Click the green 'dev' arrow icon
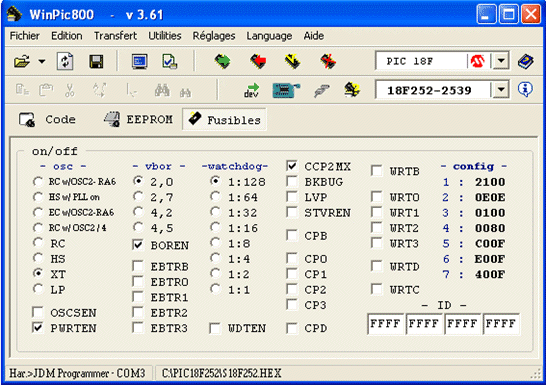This screenshot has width=547, height=386. 252,90
